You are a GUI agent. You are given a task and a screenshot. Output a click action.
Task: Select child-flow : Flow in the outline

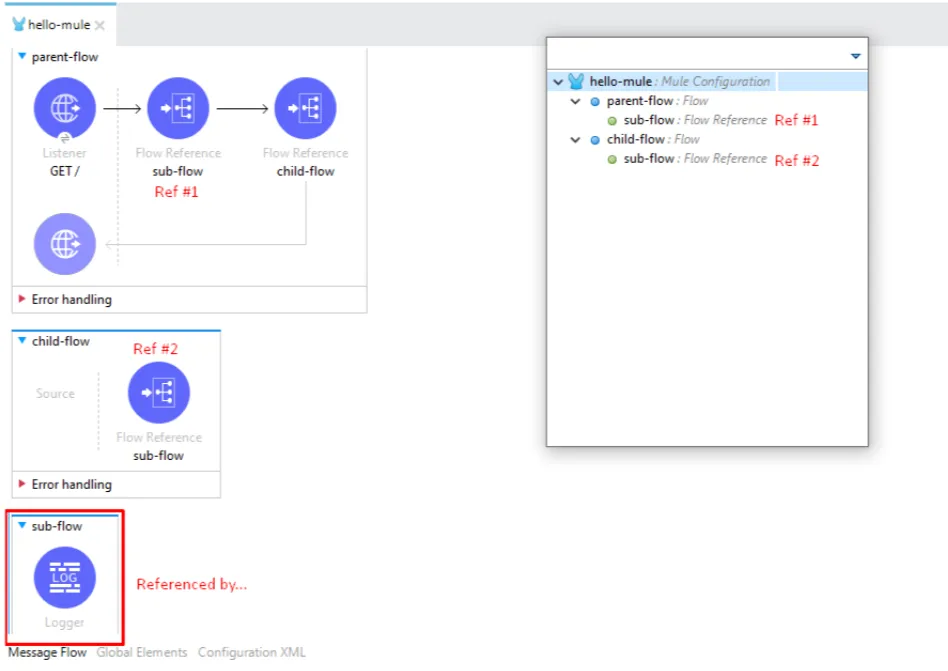653,140
